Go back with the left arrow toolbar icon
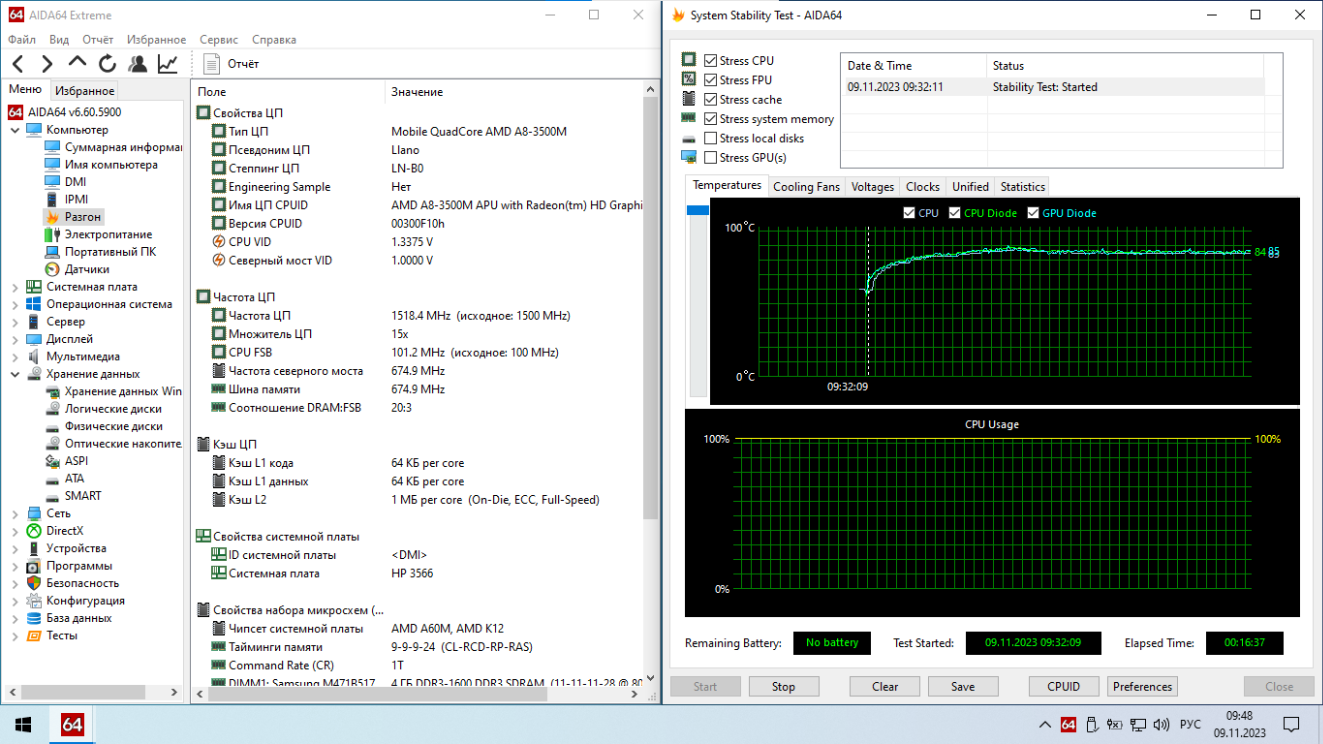1323x744 pixels. click(x=18, y=64)
